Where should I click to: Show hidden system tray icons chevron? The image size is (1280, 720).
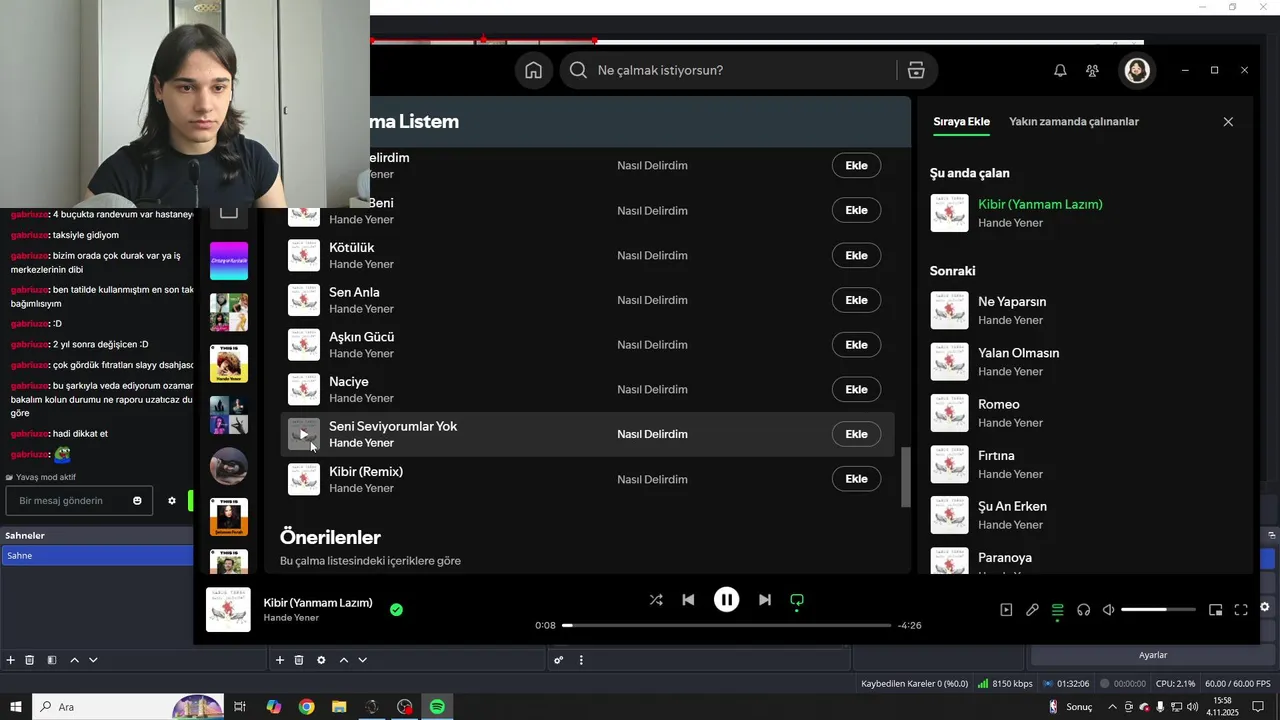(x=1112, y=707)
